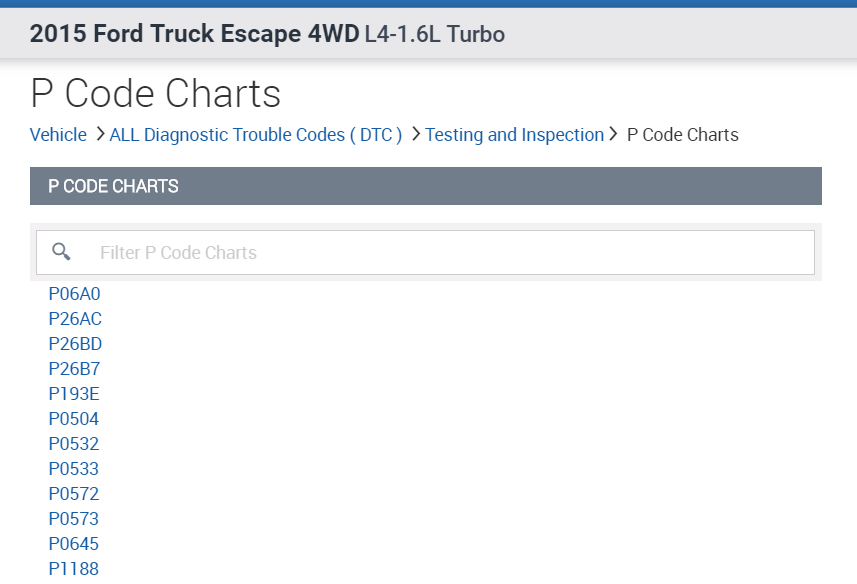Focus the Filter P Code Charts field
The height and width of the screenshot is (584, 857).
tap(450, 253)
